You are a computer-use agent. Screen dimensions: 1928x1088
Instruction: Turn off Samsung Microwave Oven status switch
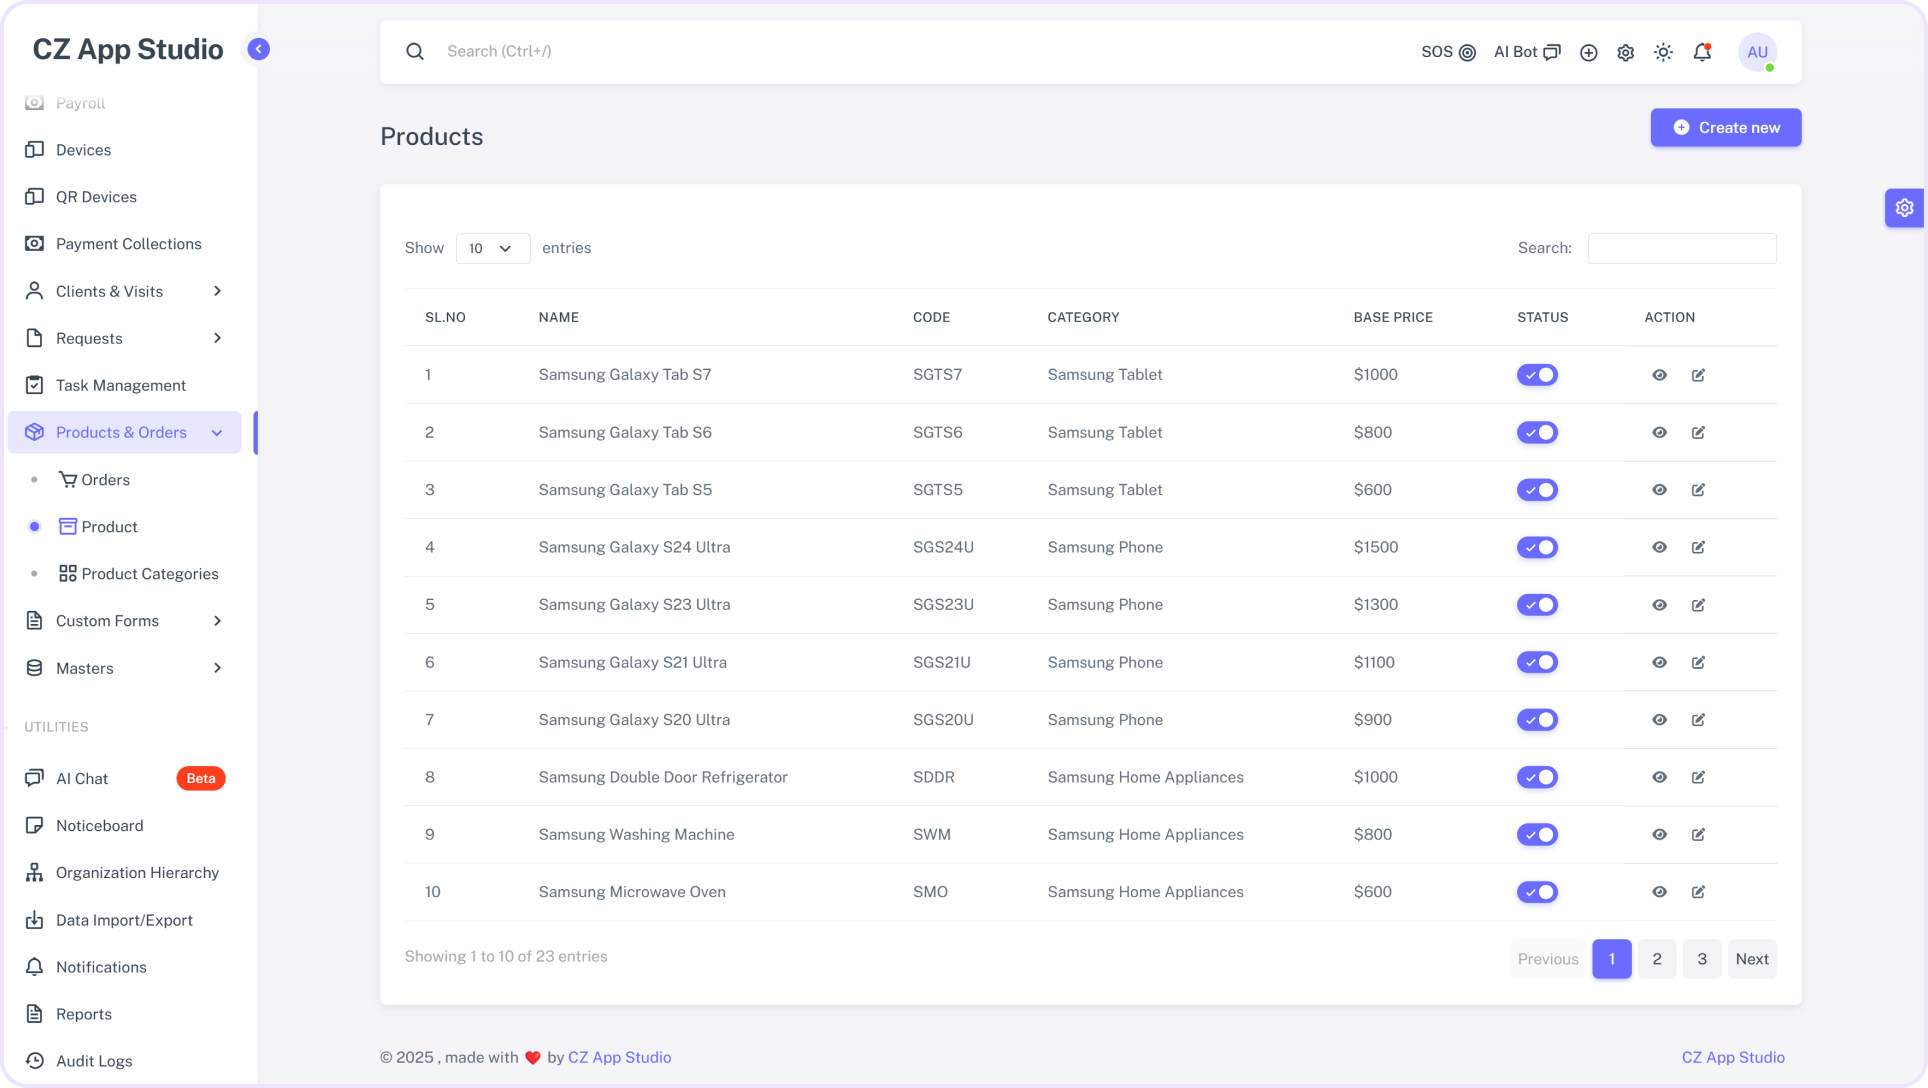(x=1537, y=892)
